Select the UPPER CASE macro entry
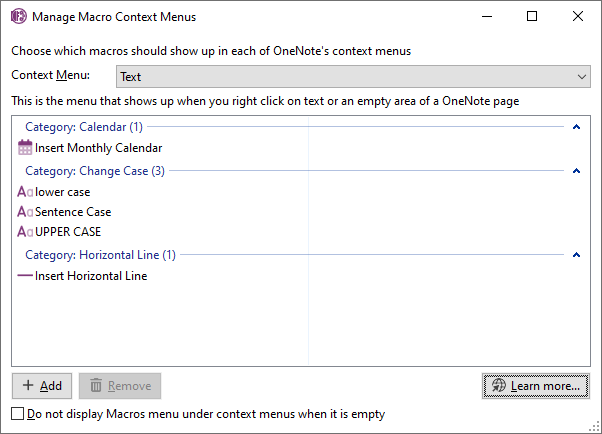This screenshot has height=434, width=602. pyautogui.click(x=68, y=232)
